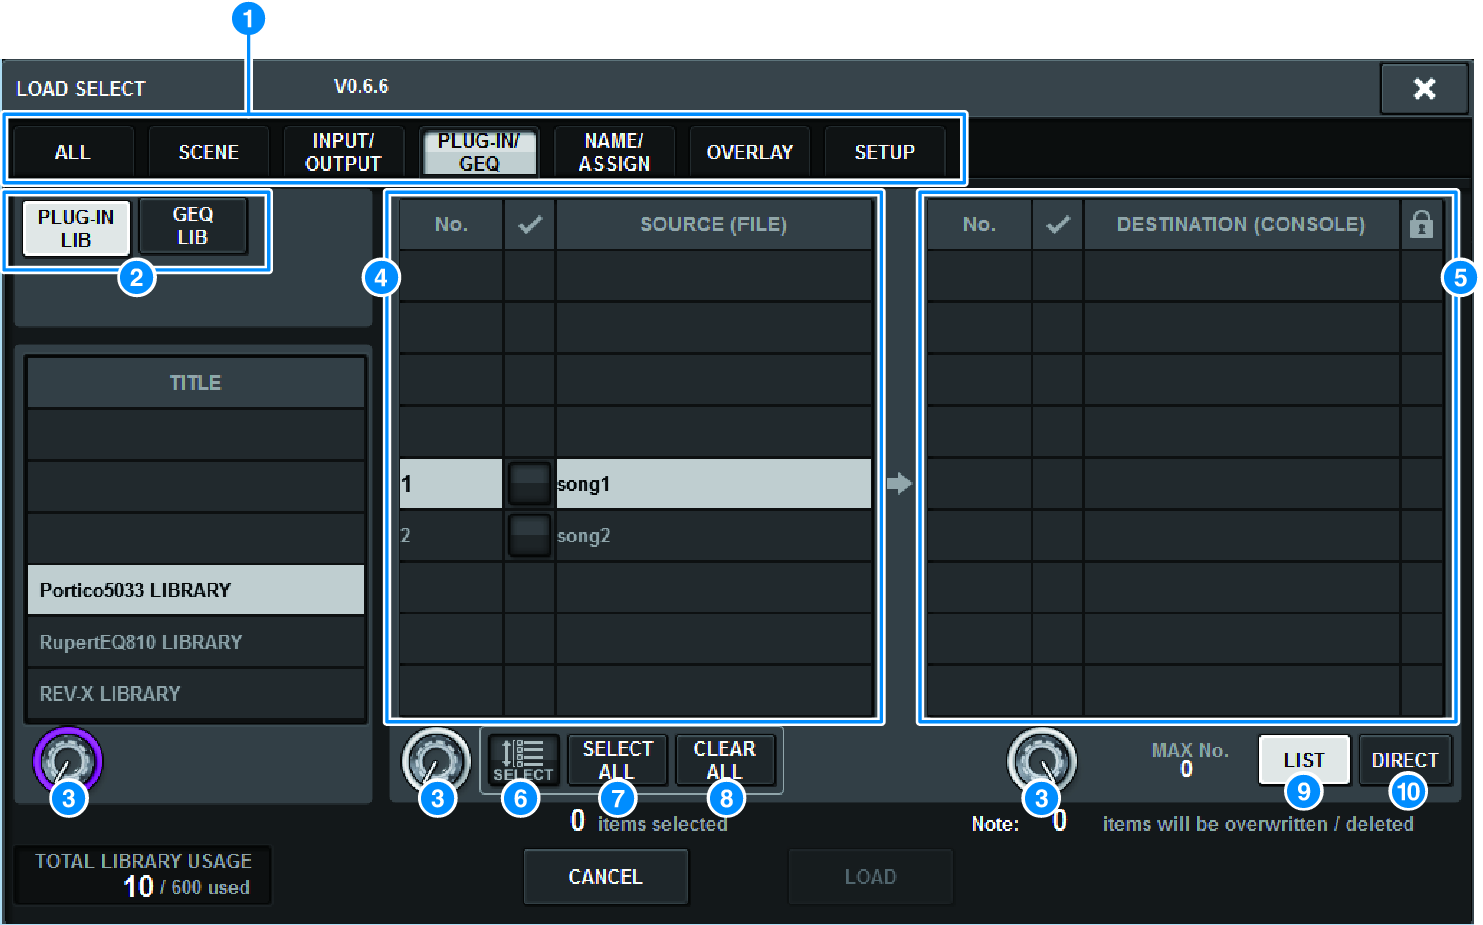Viewport: 1483px width, 925px height.
Task: Turn the scroll knob under the SOURCE list
Action: click(x=437, y=761)
